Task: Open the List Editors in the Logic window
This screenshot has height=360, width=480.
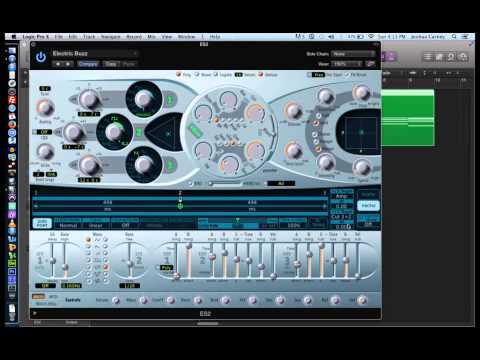Action: pyautogui.click(x=428, y=57)
